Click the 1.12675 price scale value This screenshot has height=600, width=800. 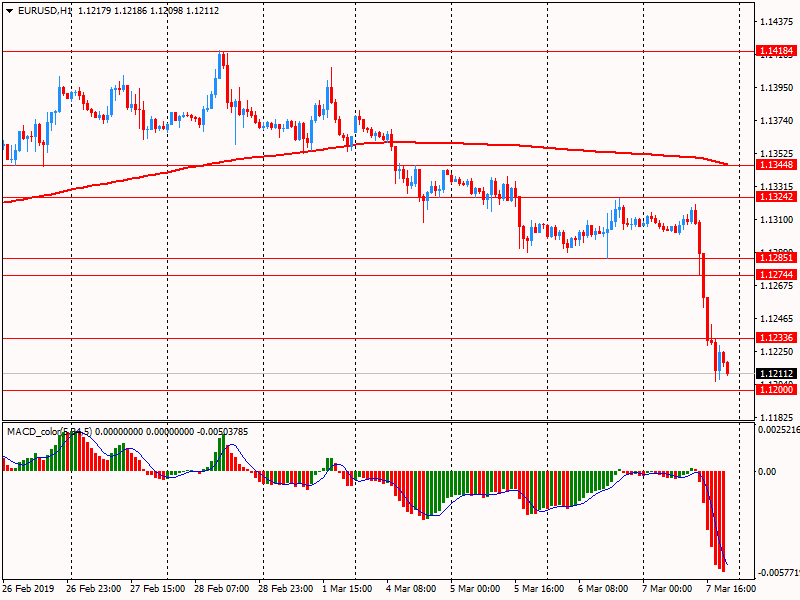[777, 286]
